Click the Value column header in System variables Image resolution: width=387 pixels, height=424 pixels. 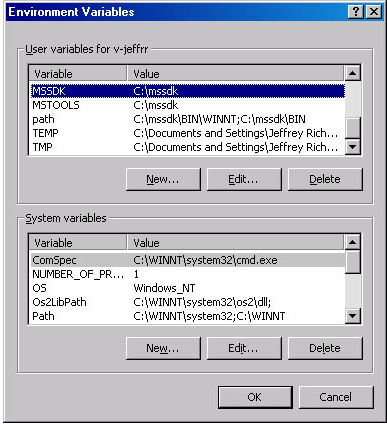[x=235, y=243]
